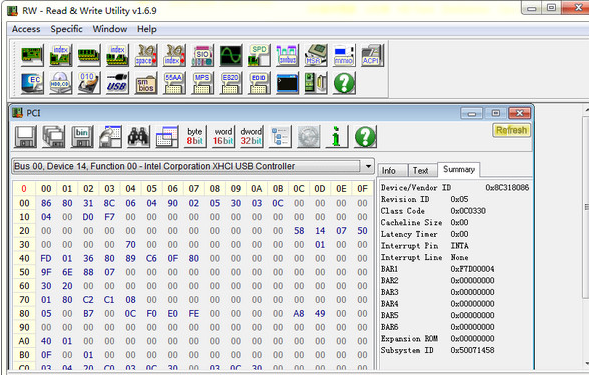Open the SMBus icon

(287, 55)
